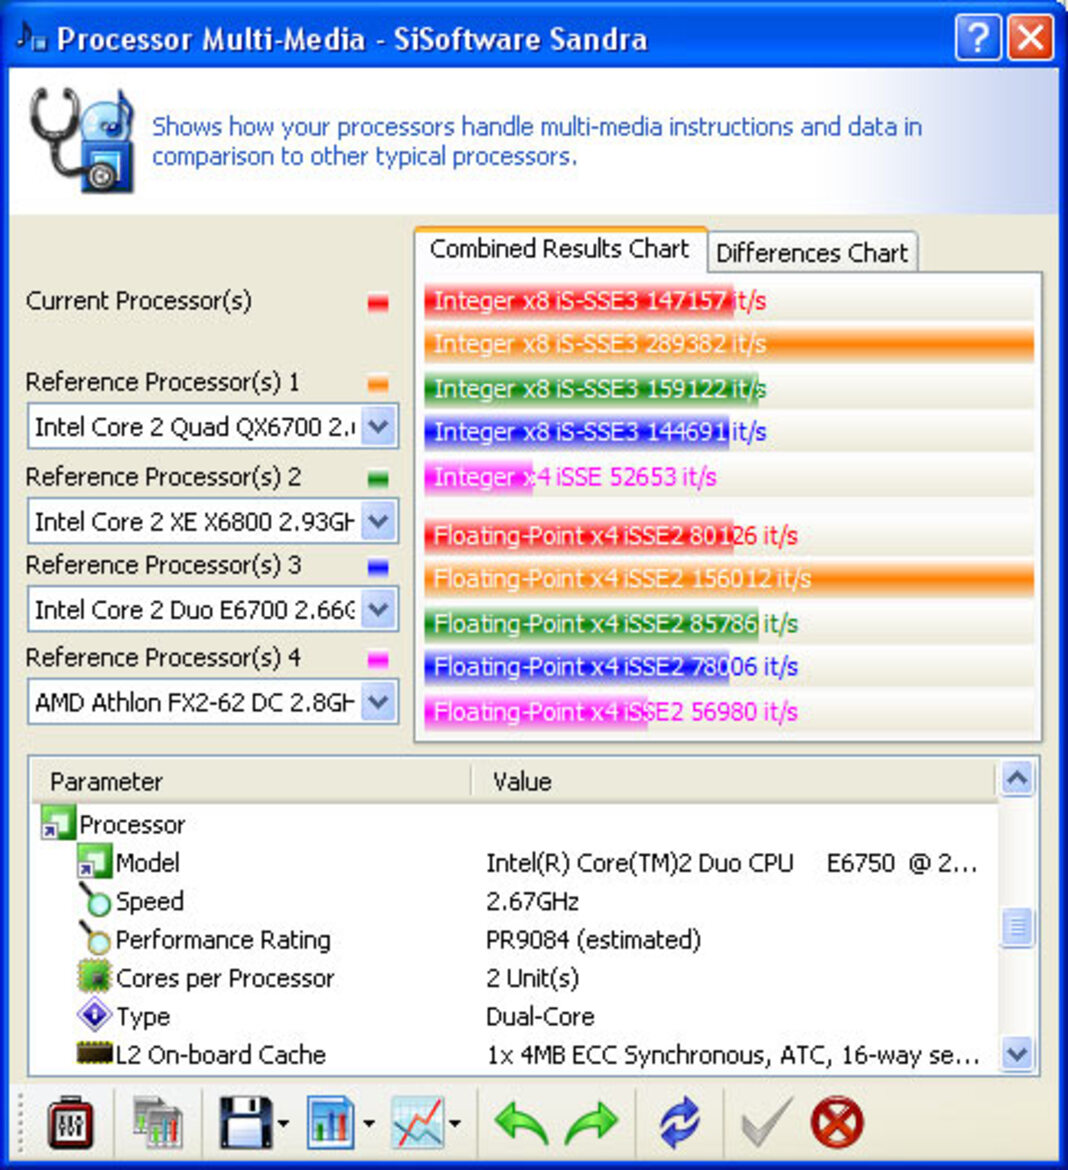1068x1170 pixels.
Task: Click the green Forward arrow
Action: click(592, 1122)
